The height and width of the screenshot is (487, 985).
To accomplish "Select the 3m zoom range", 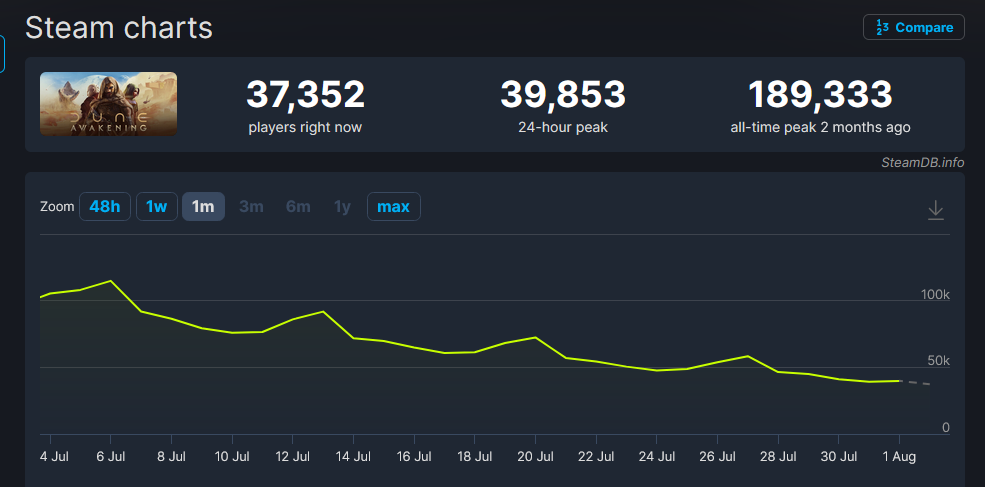I will click(251, 206).
